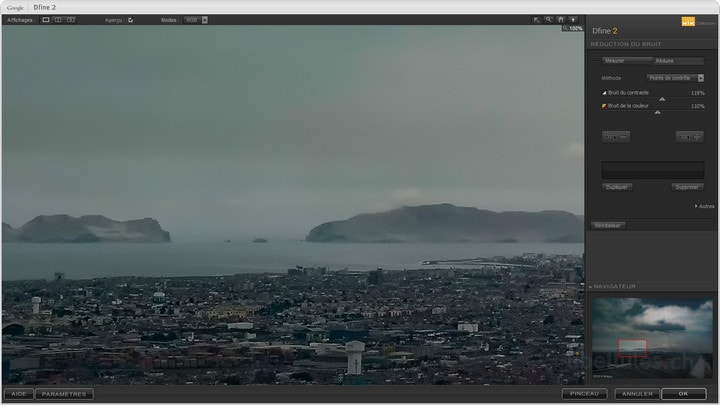The width and height of the screenshot is (720, 405).
Task: Confirm with the OK button
Action: click(x=684, y=394)
